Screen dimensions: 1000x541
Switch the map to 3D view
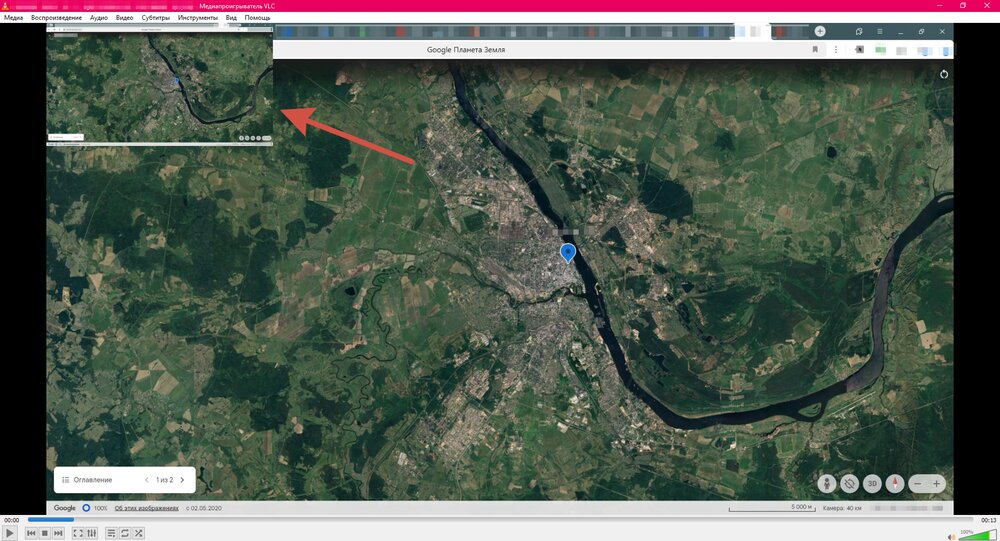(x=872, y=484)
